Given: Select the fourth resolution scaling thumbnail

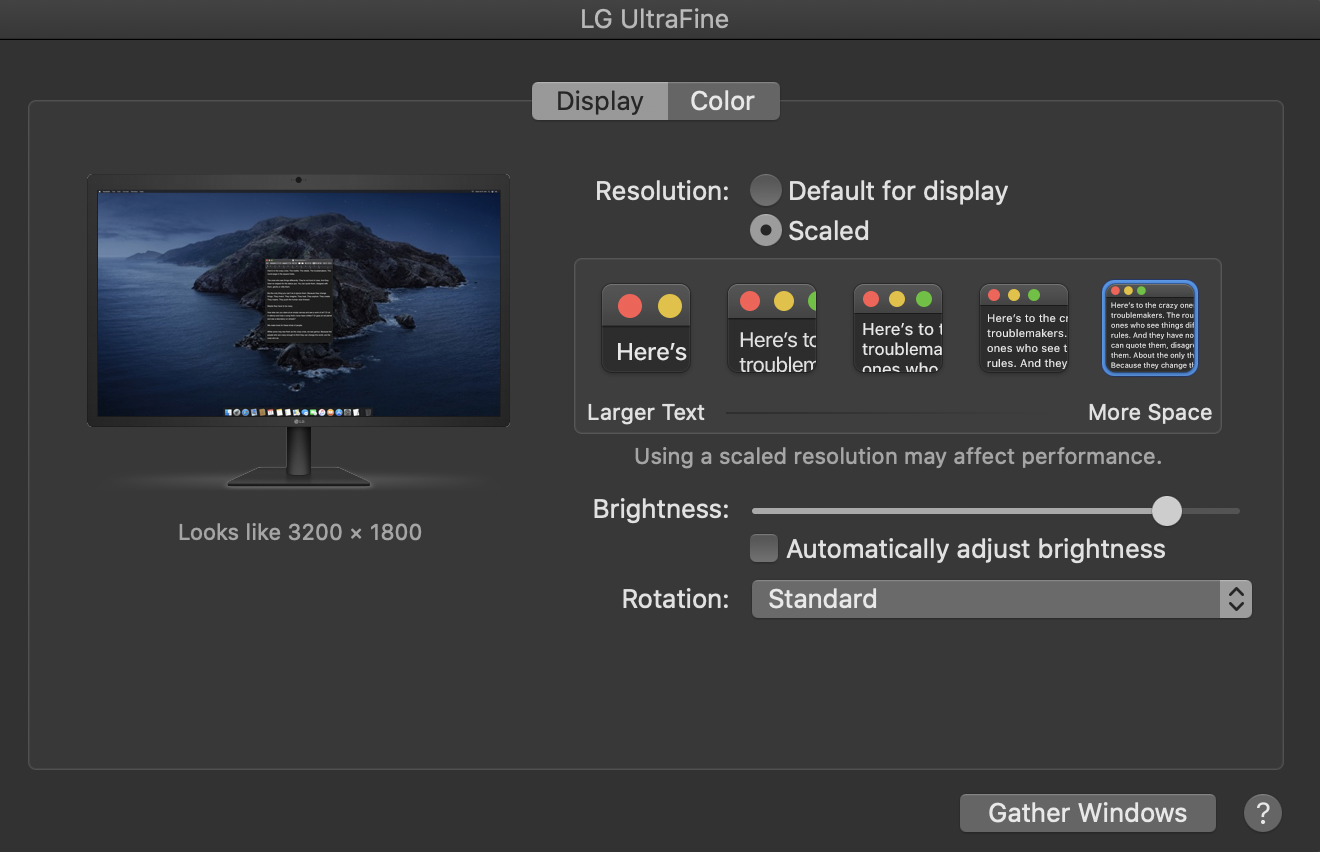Looking at the screenshot, I should pyautogui.click(x=1023, y=328).
